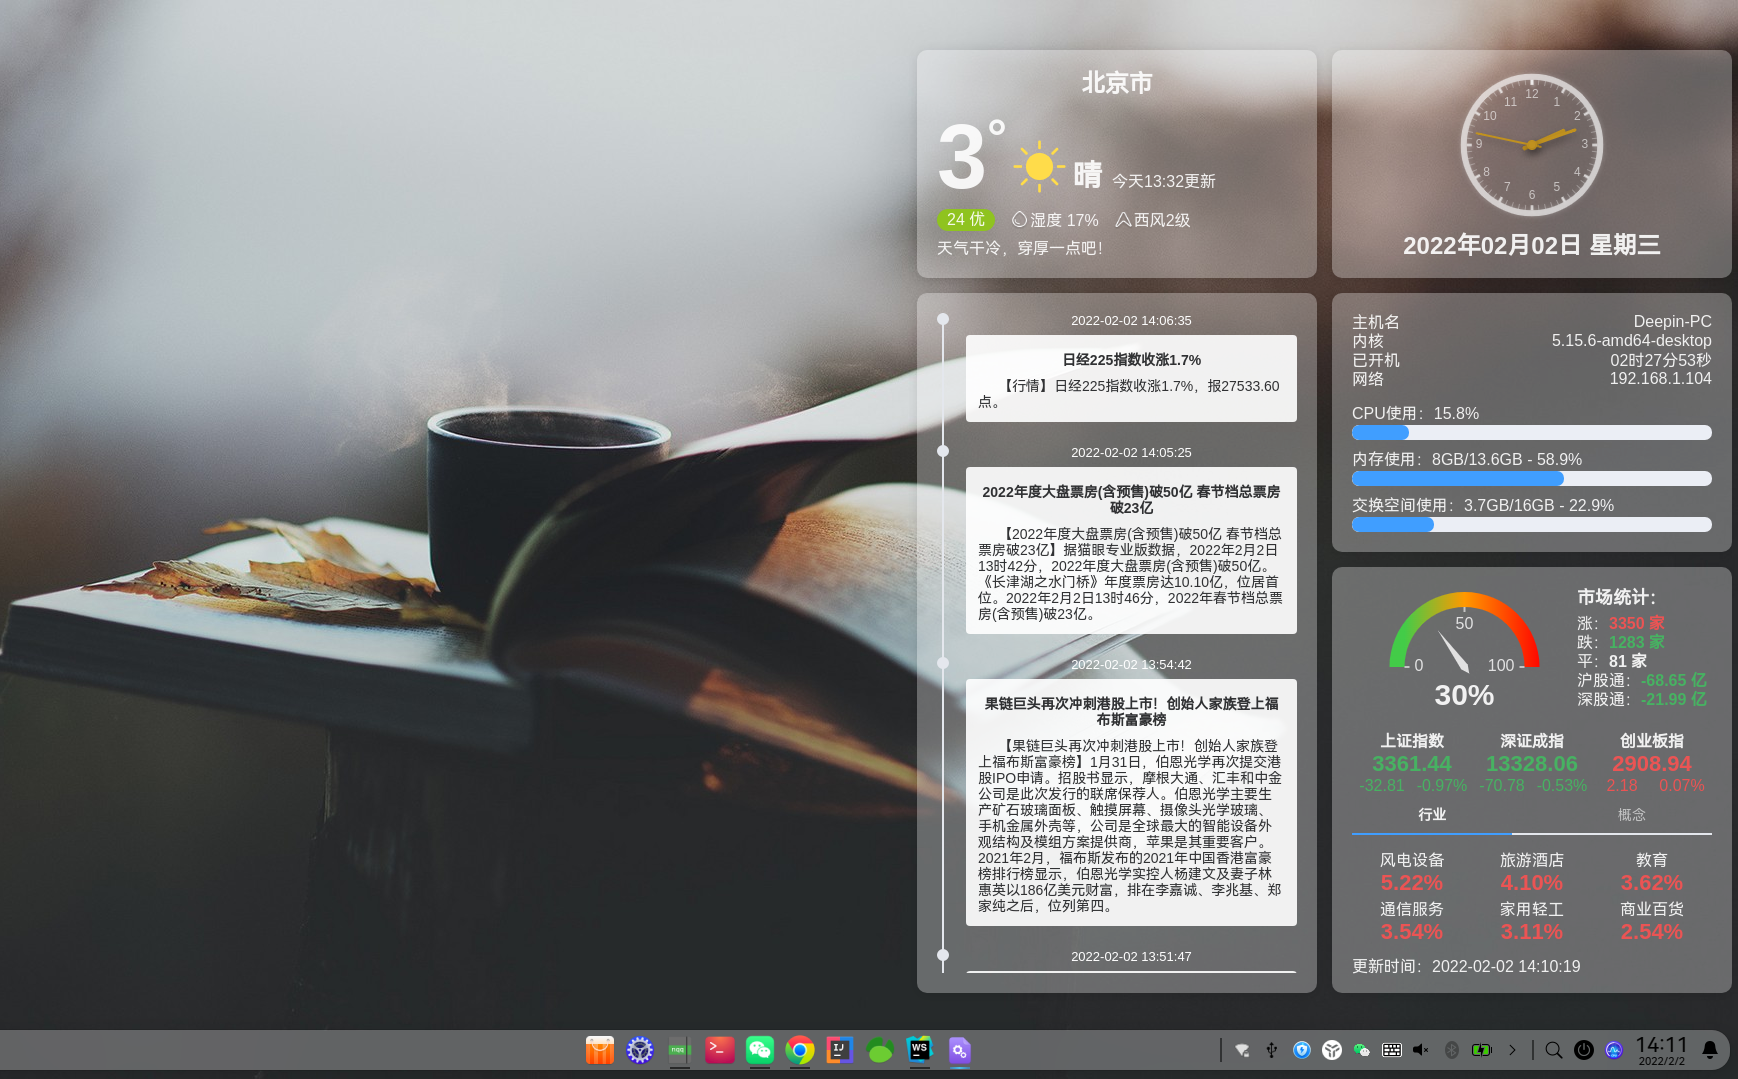Launch Google Chrome from the dock
The image size is (1738, 1079).
(800, 1050)
